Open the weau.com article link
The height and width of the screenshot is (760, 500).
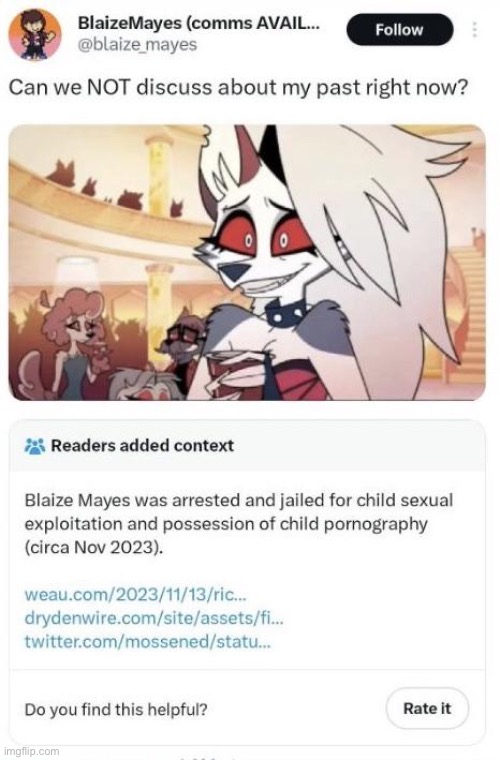pos(136,594)
